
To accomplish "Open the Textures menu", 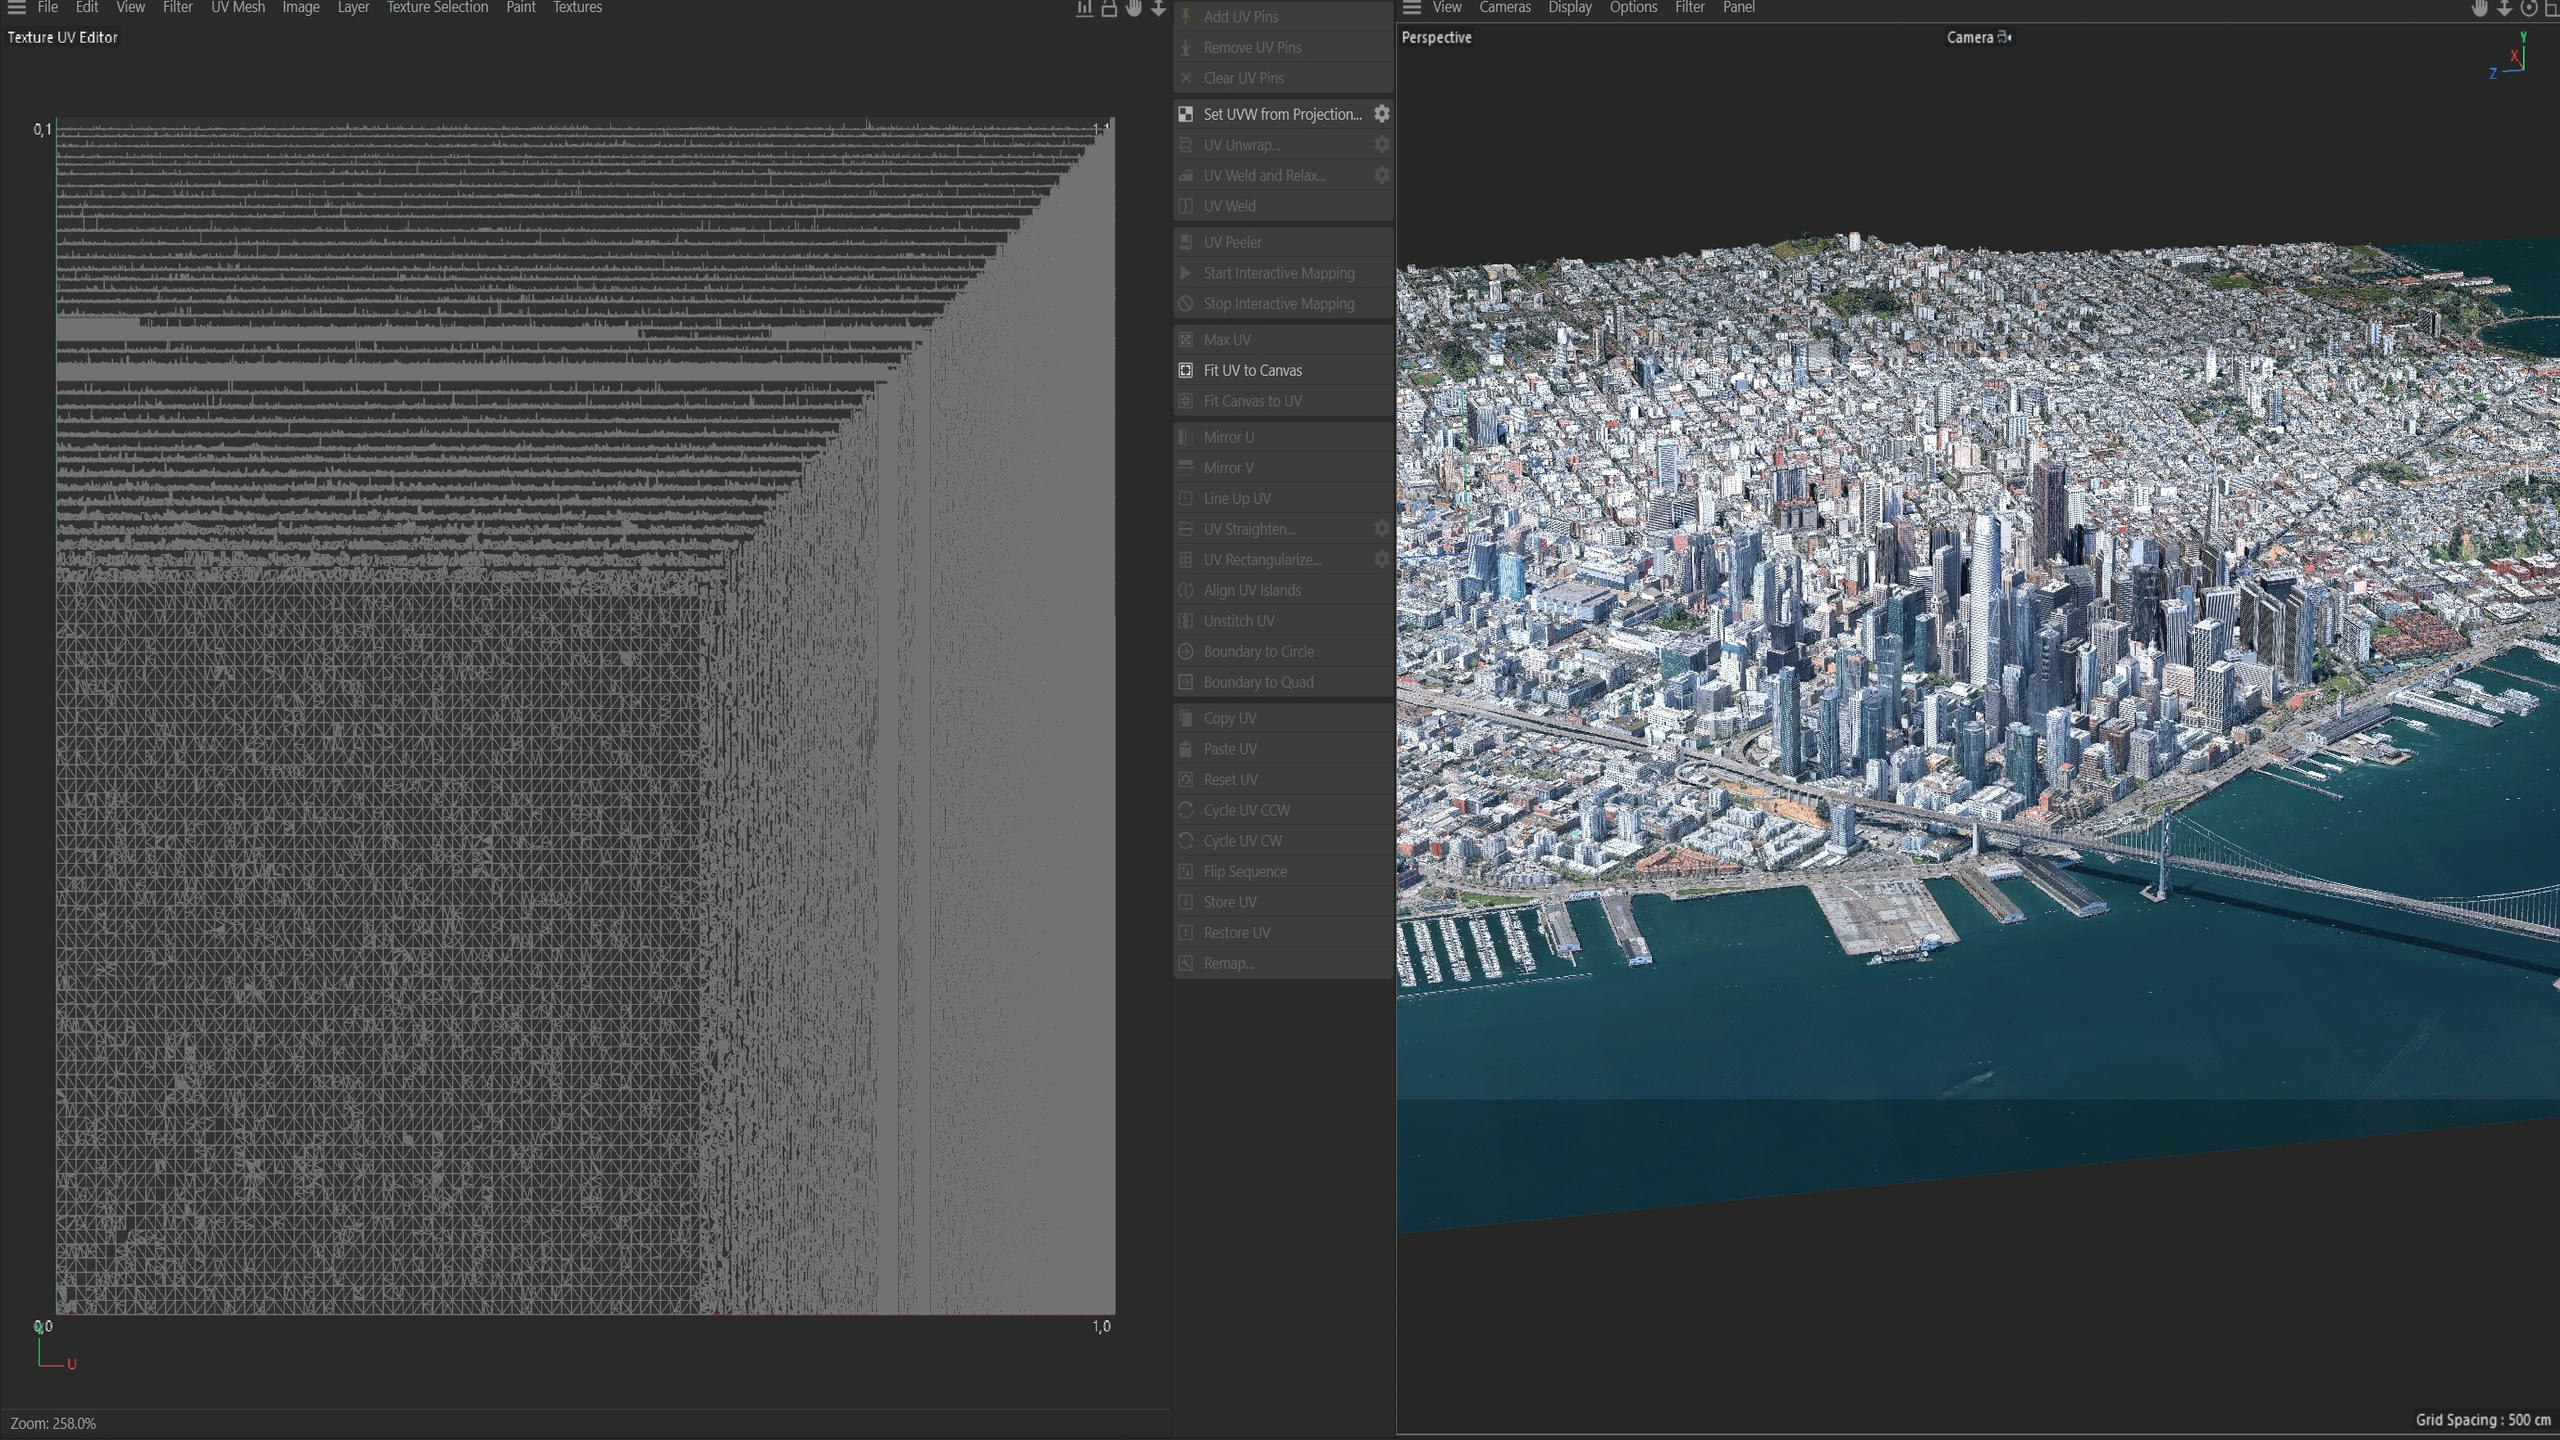I will click(x=577, y=8).
